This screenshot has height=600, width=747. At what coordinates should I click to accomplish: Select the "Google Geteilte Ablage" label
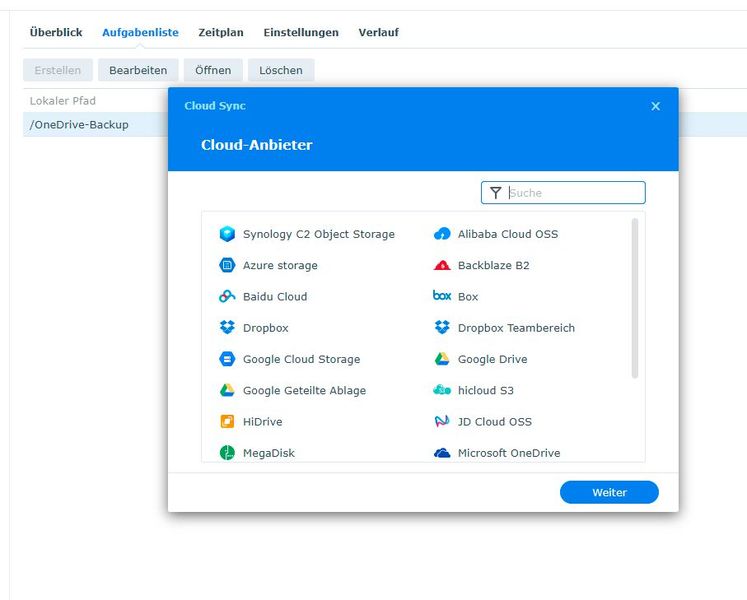[x=304, y=390]
